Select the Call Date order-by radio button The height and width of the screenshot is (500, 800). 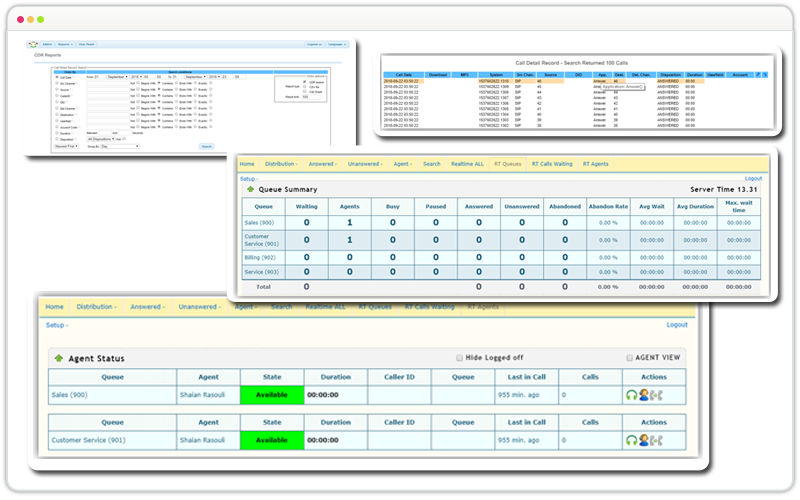point(55,76)
